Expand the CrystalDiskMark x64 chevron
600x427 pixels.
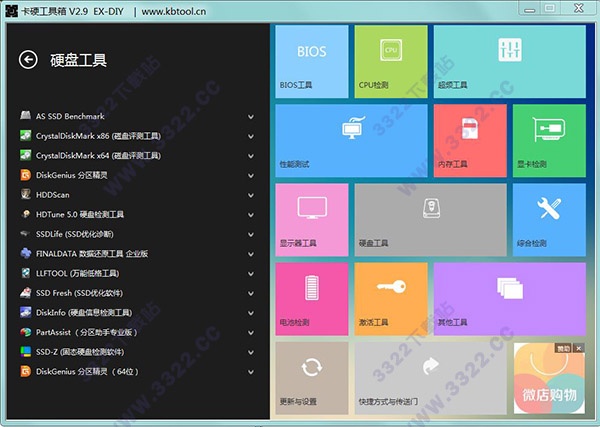point(251,156)
